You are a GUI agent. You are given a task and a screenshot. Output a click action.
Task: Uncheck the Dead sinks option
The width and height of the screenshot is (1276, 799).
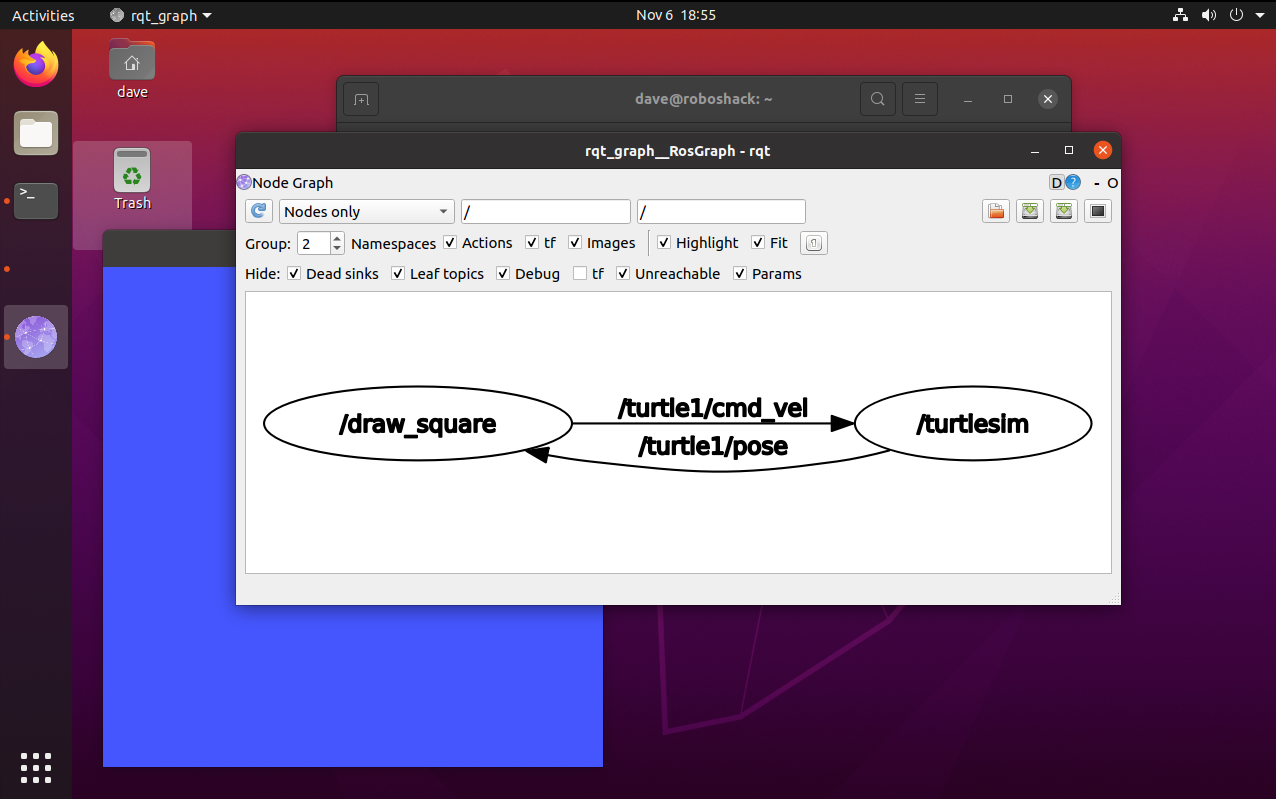(x=294, y=274)
